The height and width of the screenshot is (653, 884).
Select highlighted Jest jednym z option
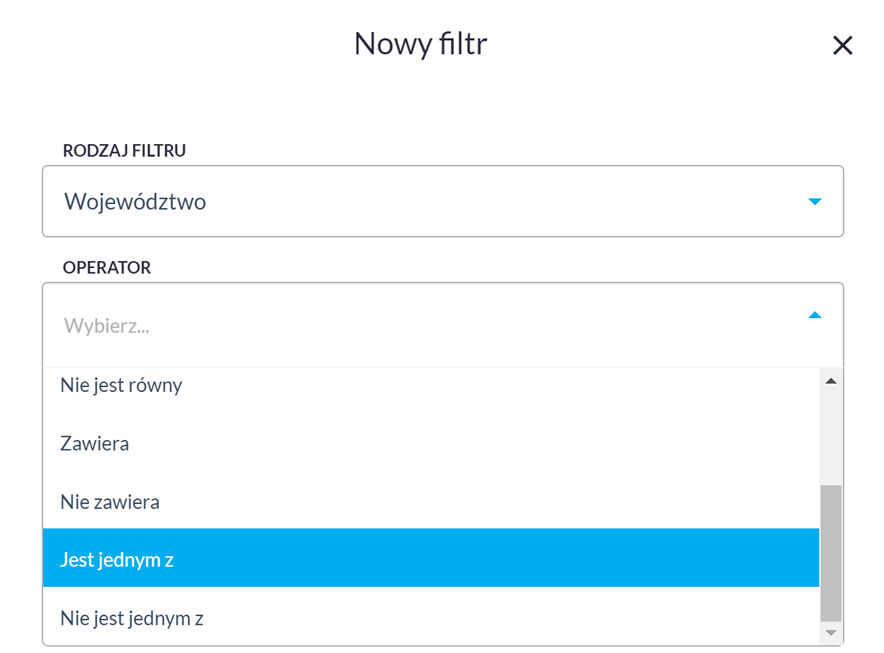pyautogui.click(x=431, y=558)
